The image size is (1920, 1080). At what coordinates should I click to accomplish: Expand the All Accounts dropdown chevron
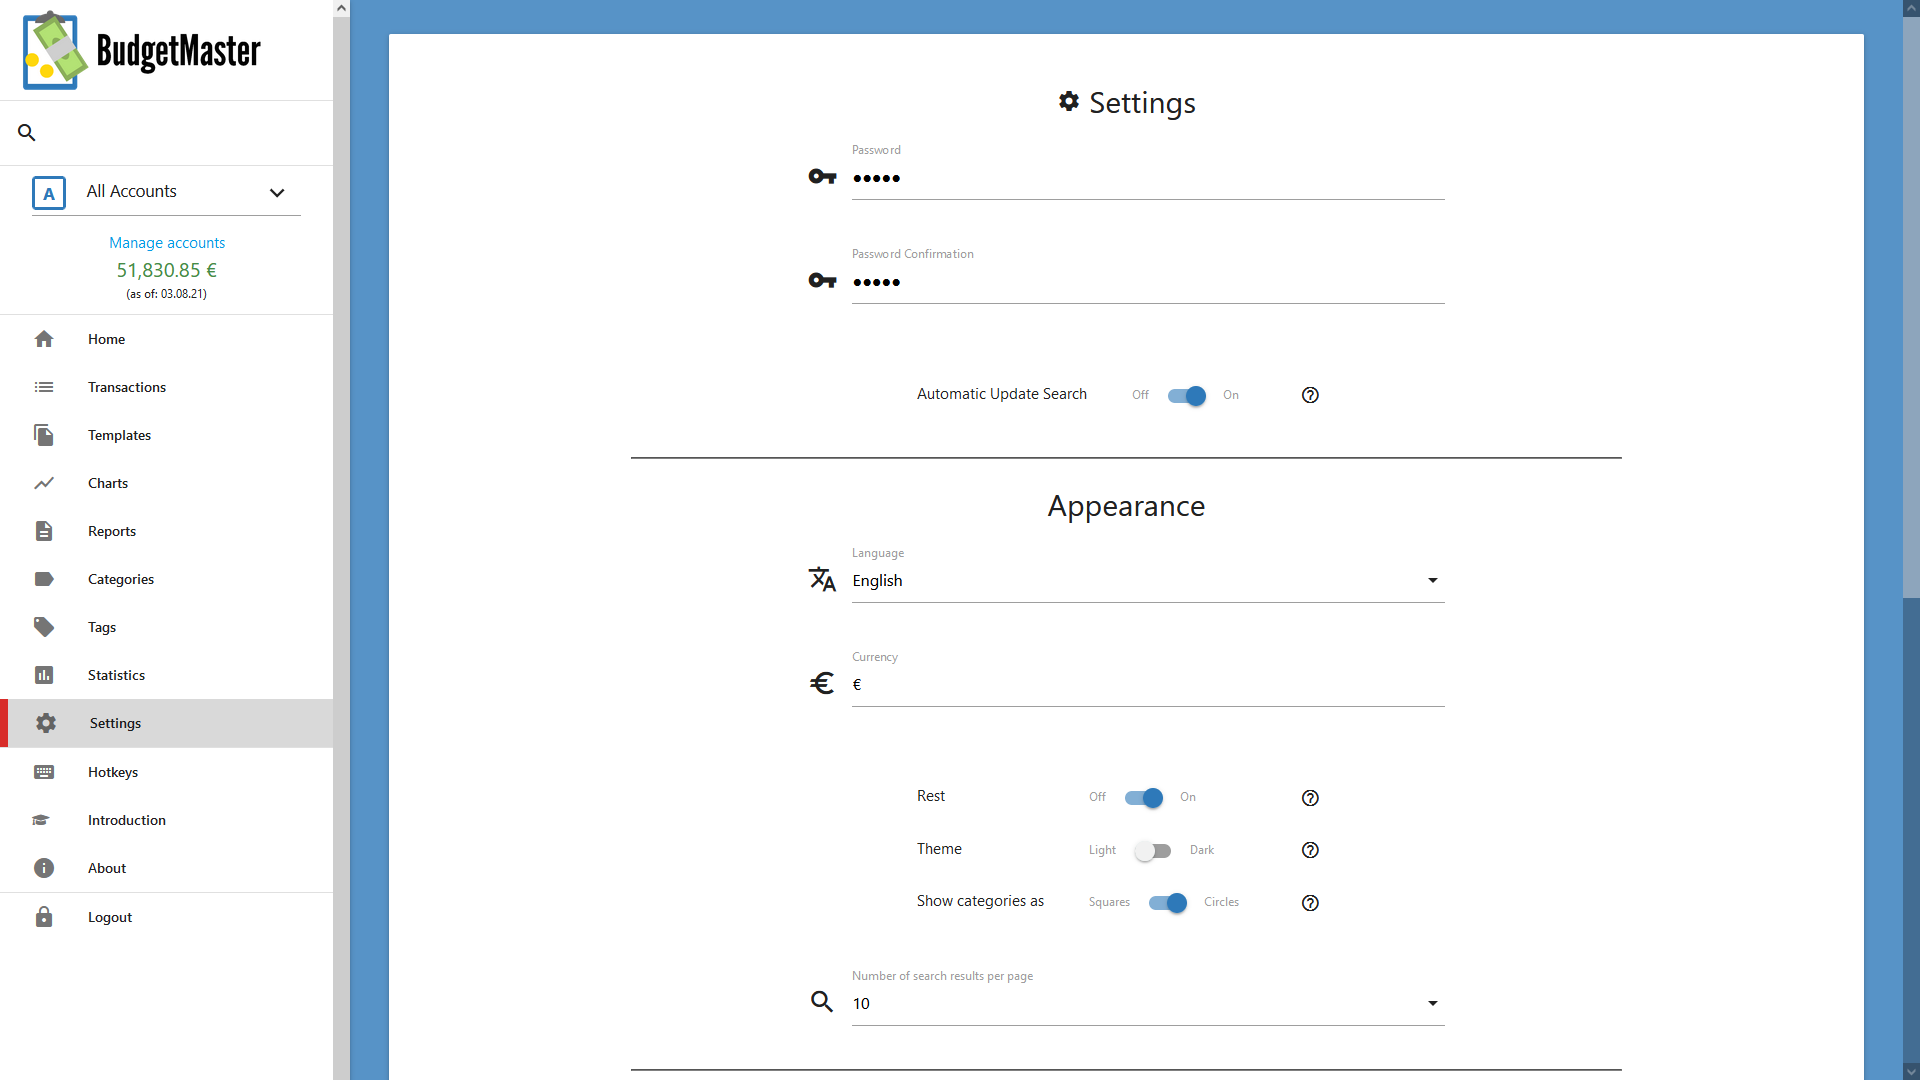pos(277,193)
